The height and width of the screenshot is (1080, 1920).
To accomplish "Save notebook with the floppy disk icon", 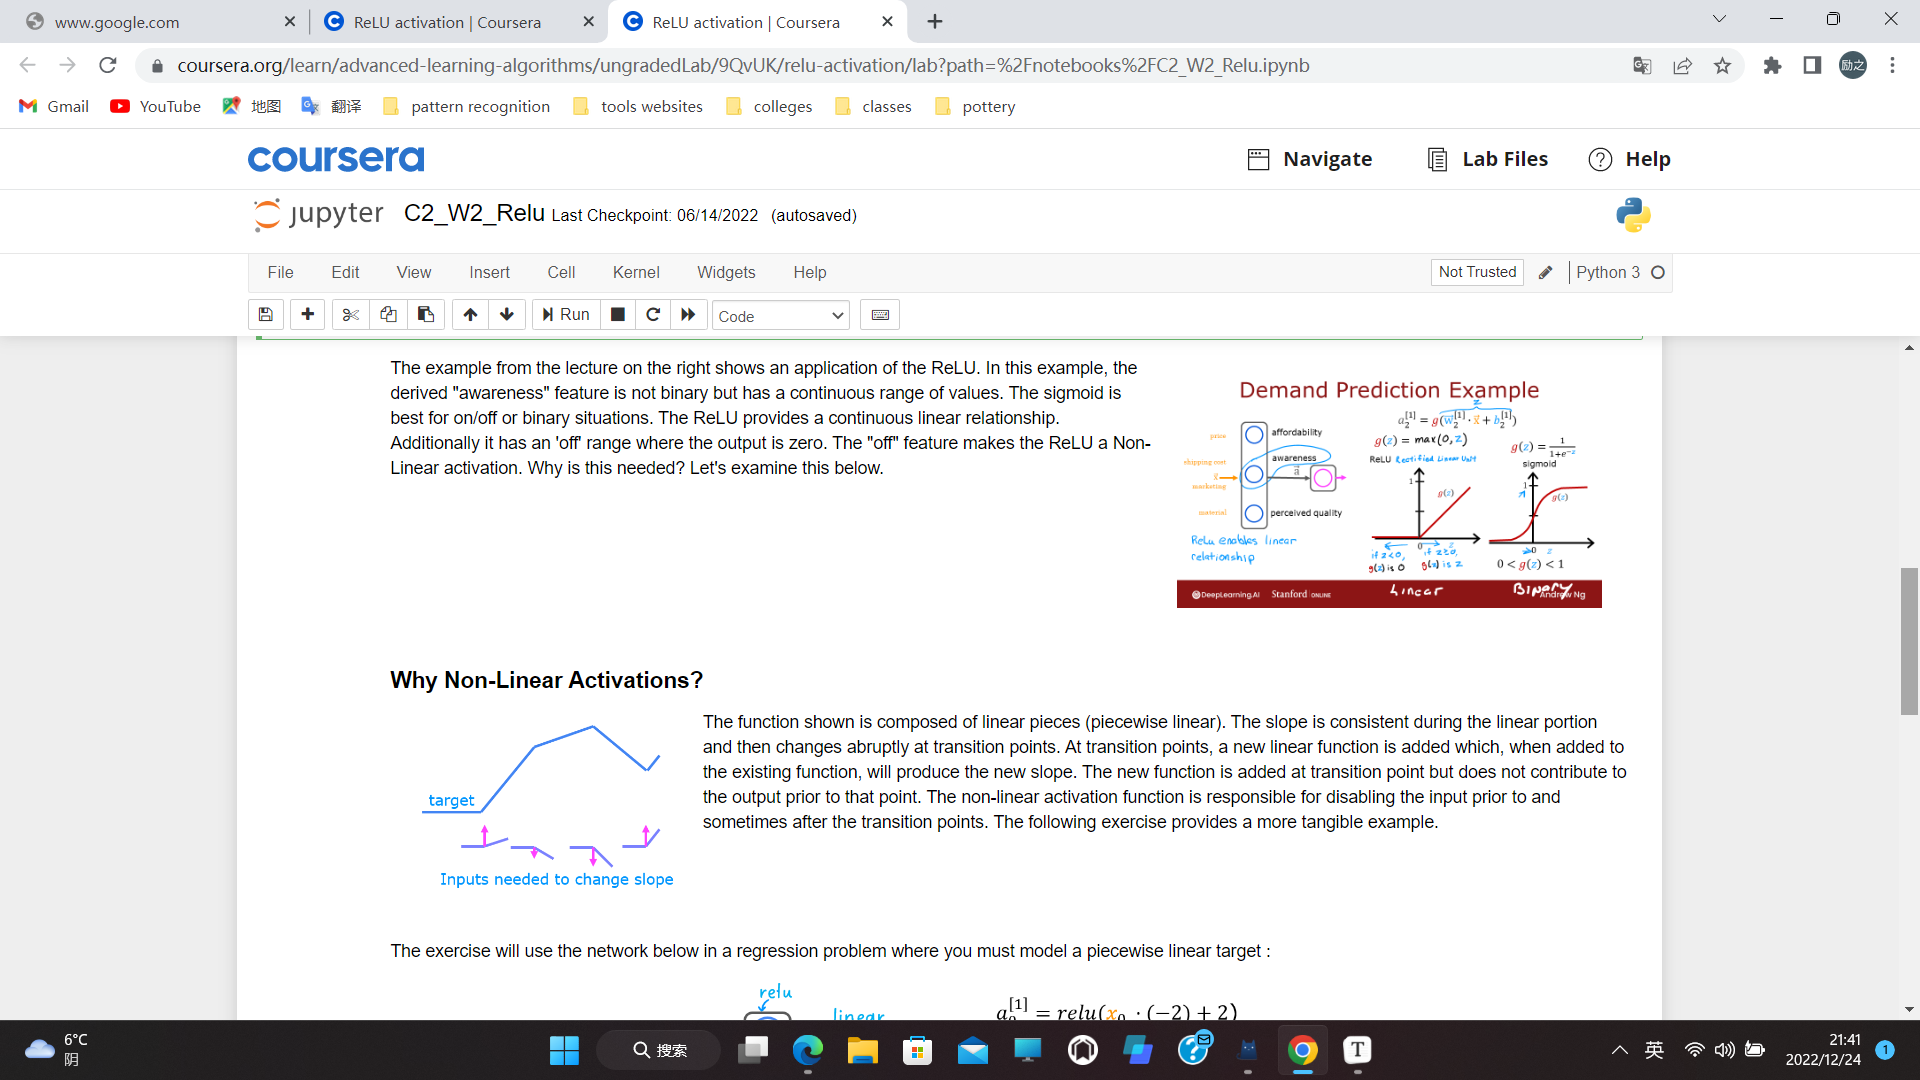I will pyautogui.click(x=266, y=315).
